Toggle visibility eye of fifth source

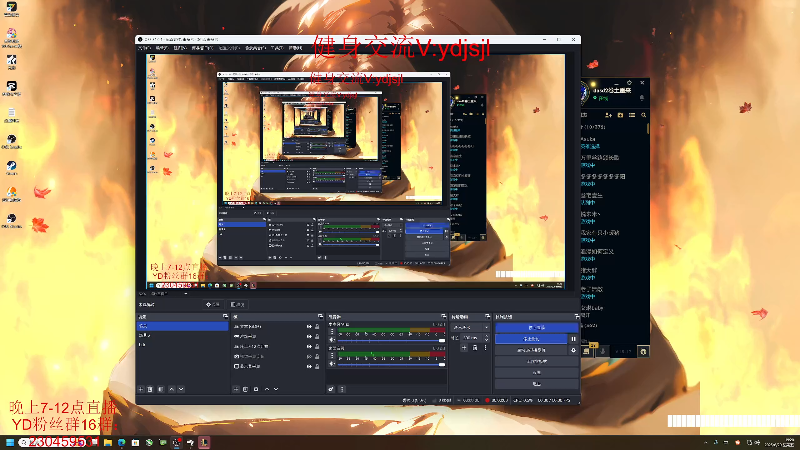tap(309, 366)
